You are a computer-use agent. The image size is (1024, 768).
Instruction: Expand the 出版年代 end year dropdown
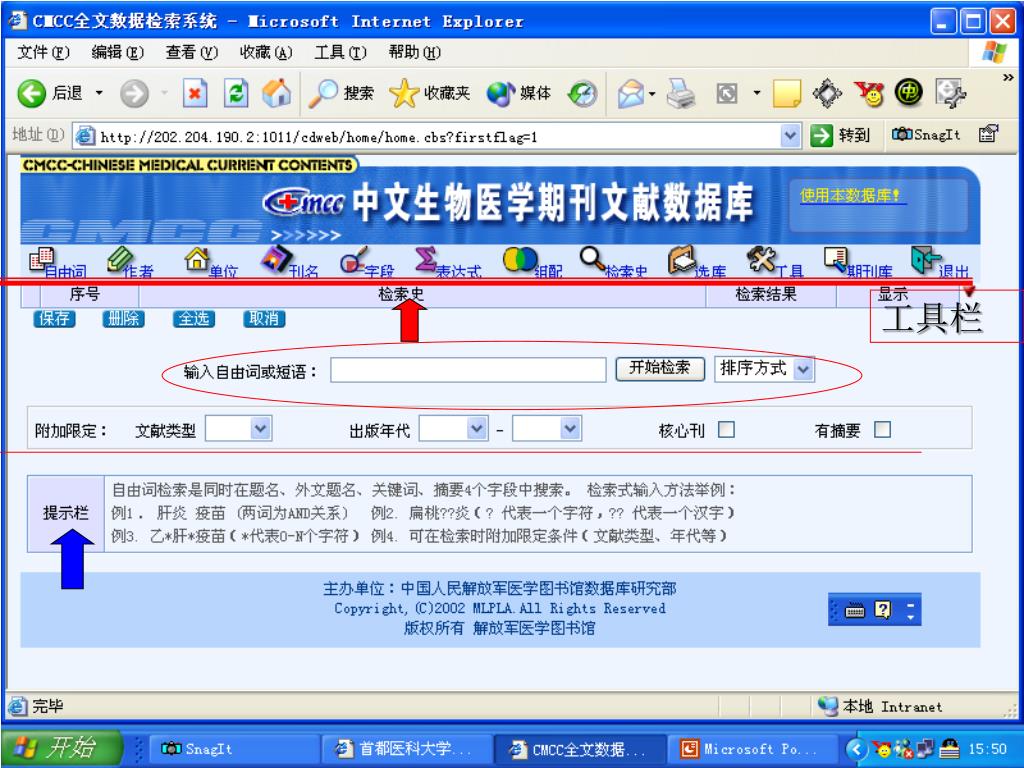click(x=570, y=428)
